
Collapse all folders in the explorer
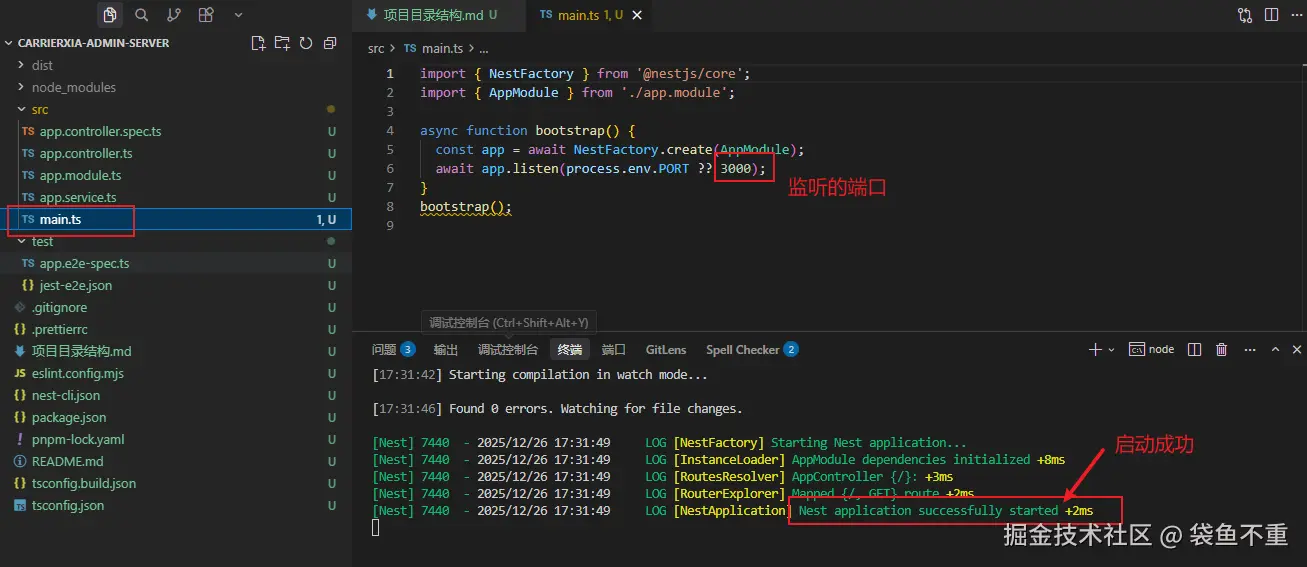(x=330, y=43)
